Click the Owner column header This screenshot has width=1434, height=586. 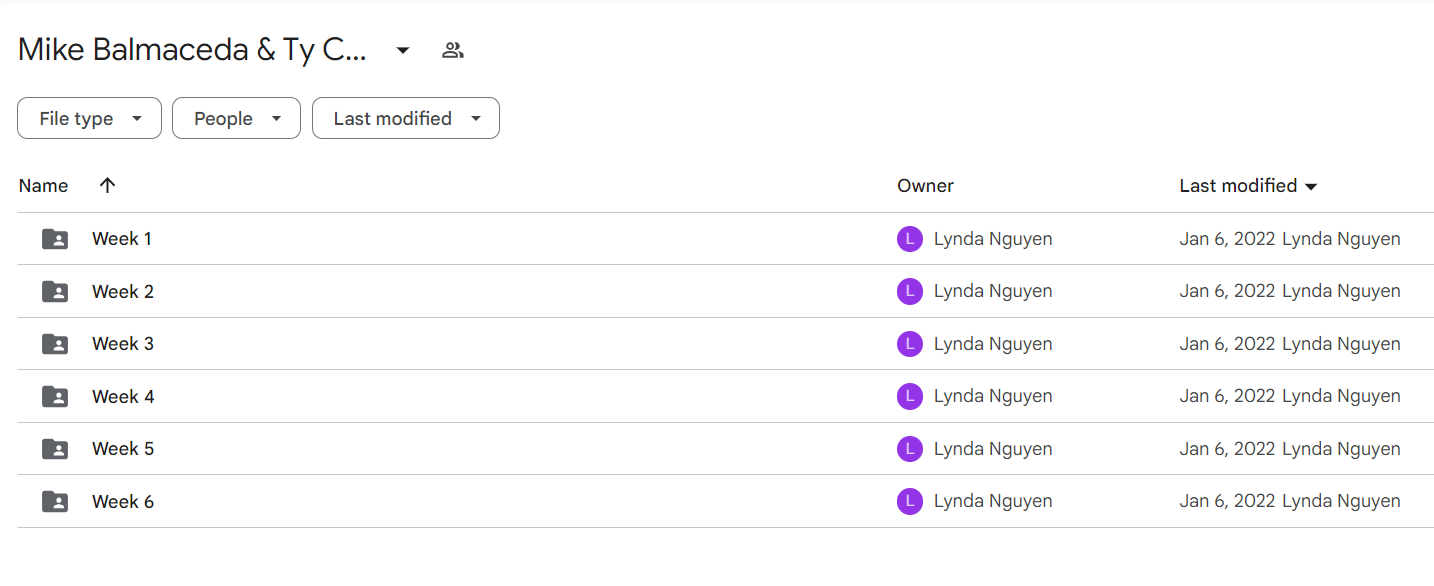pos(925,185)
